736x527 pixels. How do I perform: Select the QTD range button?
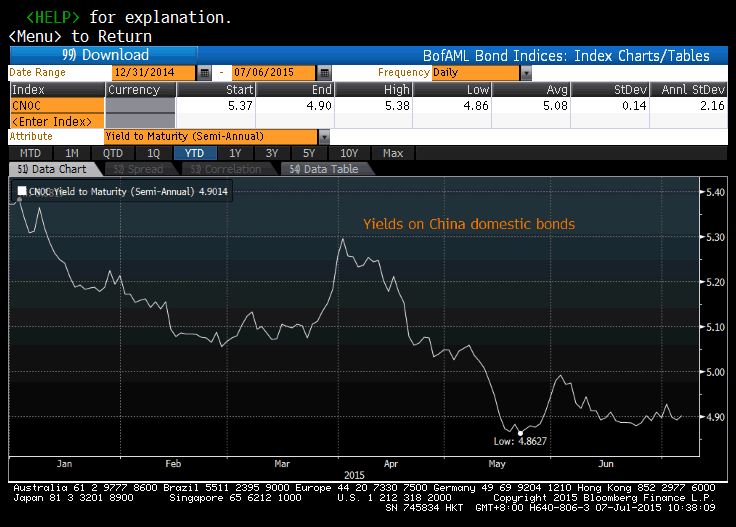click(113, 153)
